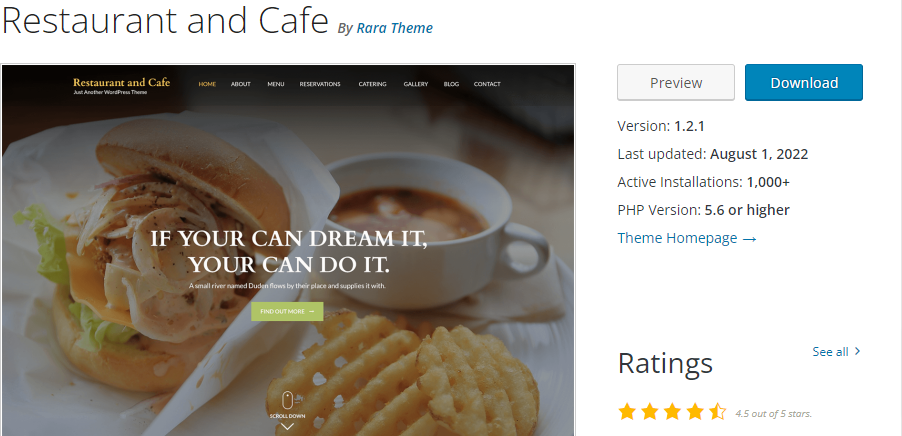Click RESERVATIONS in the preview navigation
Image resolution: width=902 pixels, height=436 pixels.
pos(320,84)
